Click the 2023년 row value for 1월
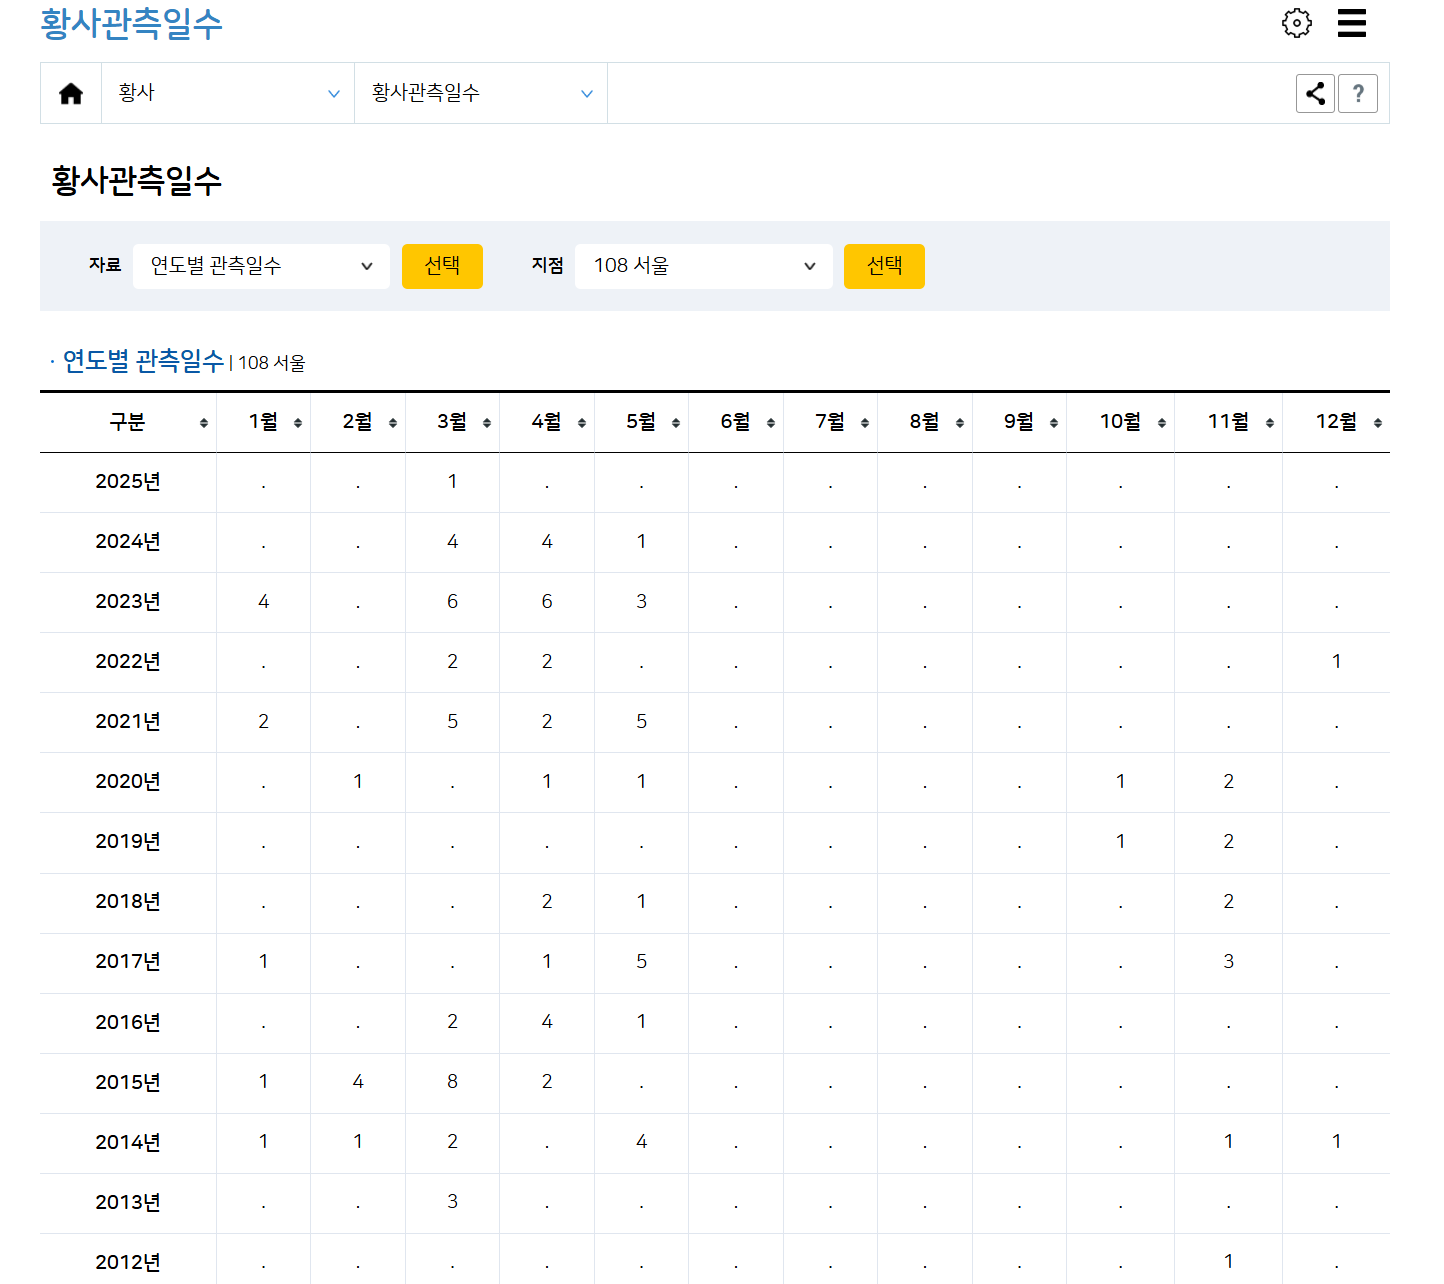 pyautogui.click(x=263, y=601)
